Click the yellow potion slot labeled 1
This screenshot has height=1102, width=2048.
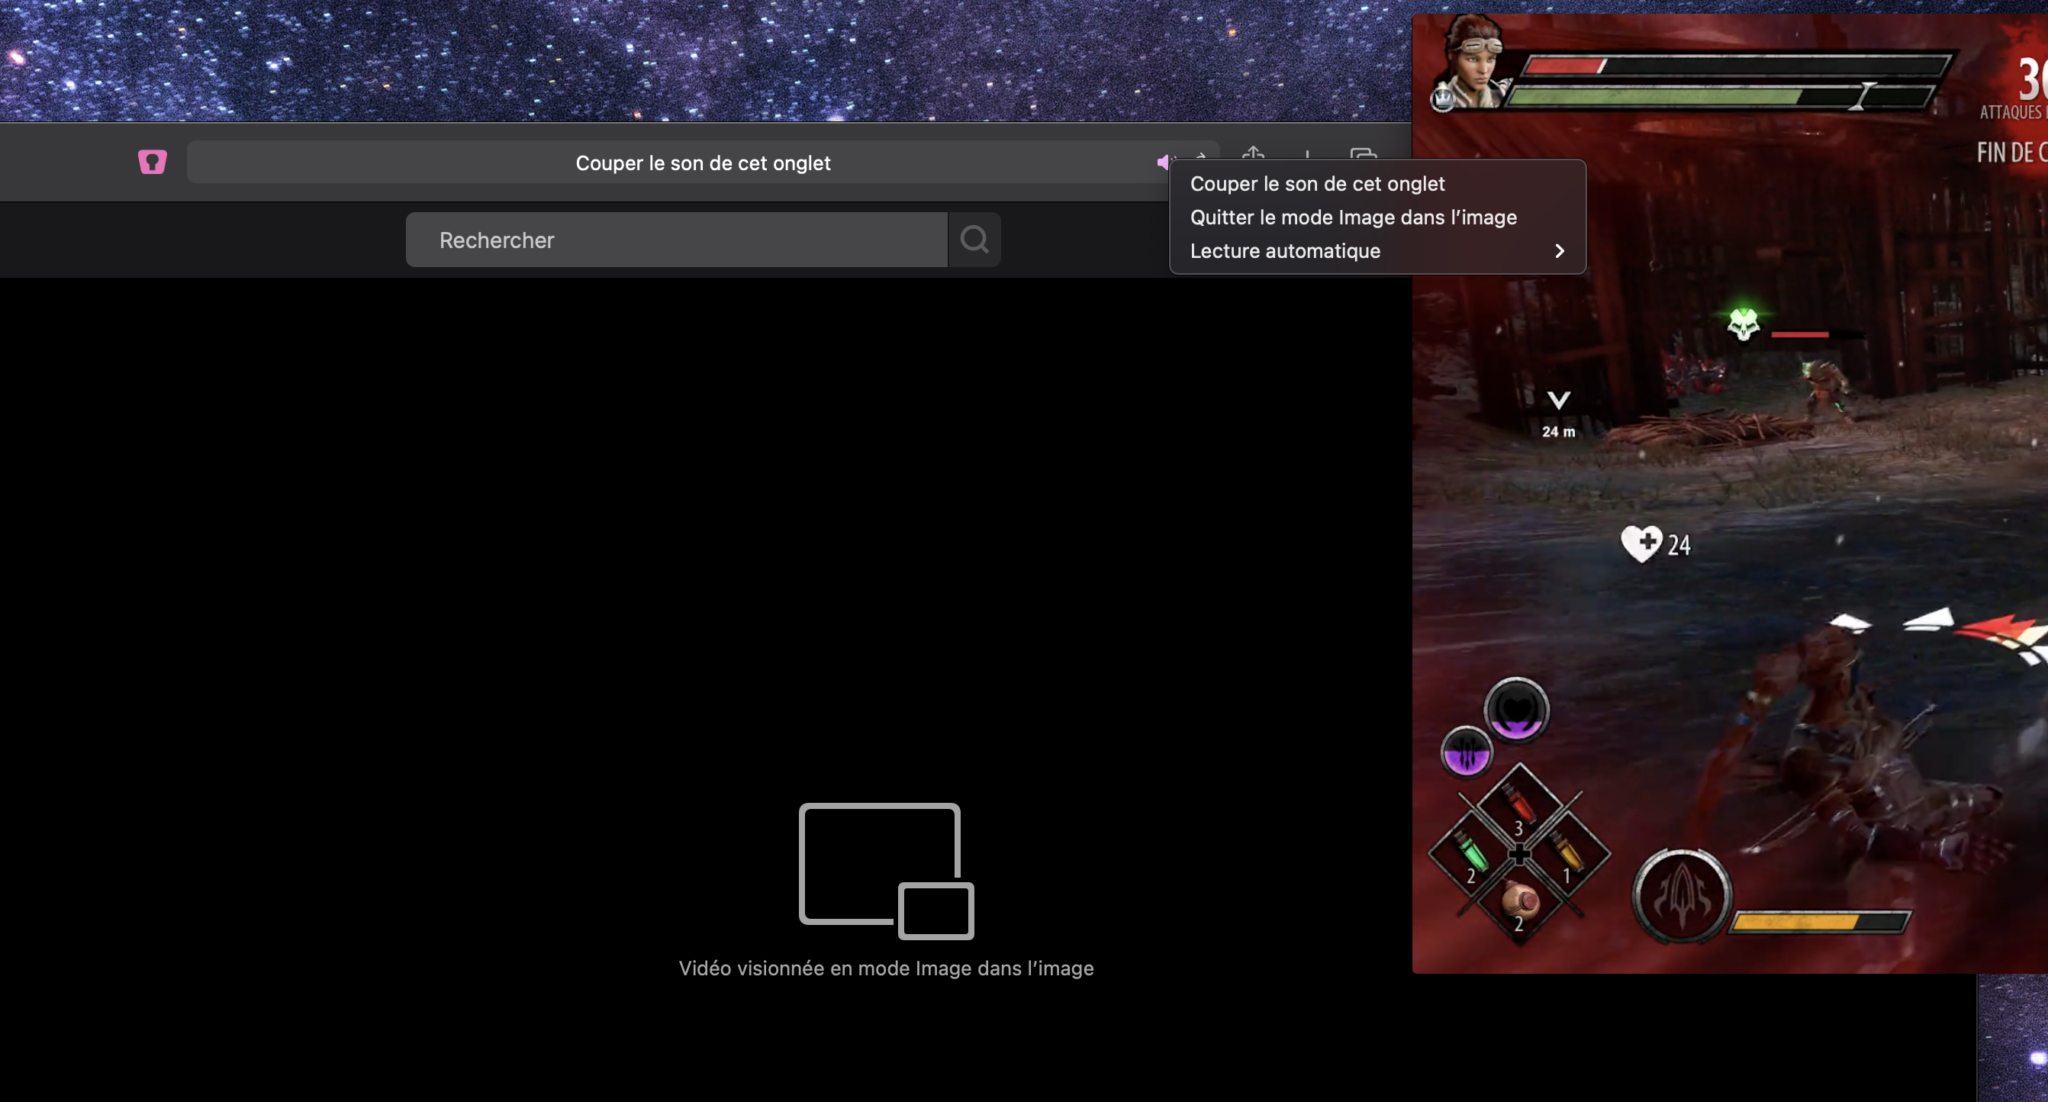click(1566, 854)
